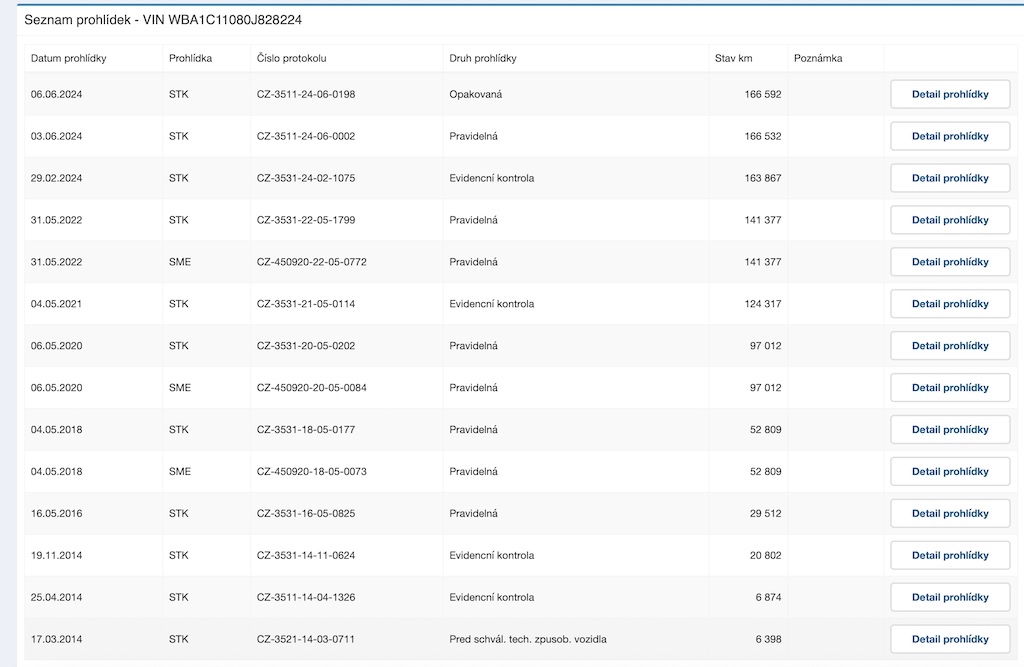View detail for SME protocol CZ-450920-18-05-0073

coord(950,472)
